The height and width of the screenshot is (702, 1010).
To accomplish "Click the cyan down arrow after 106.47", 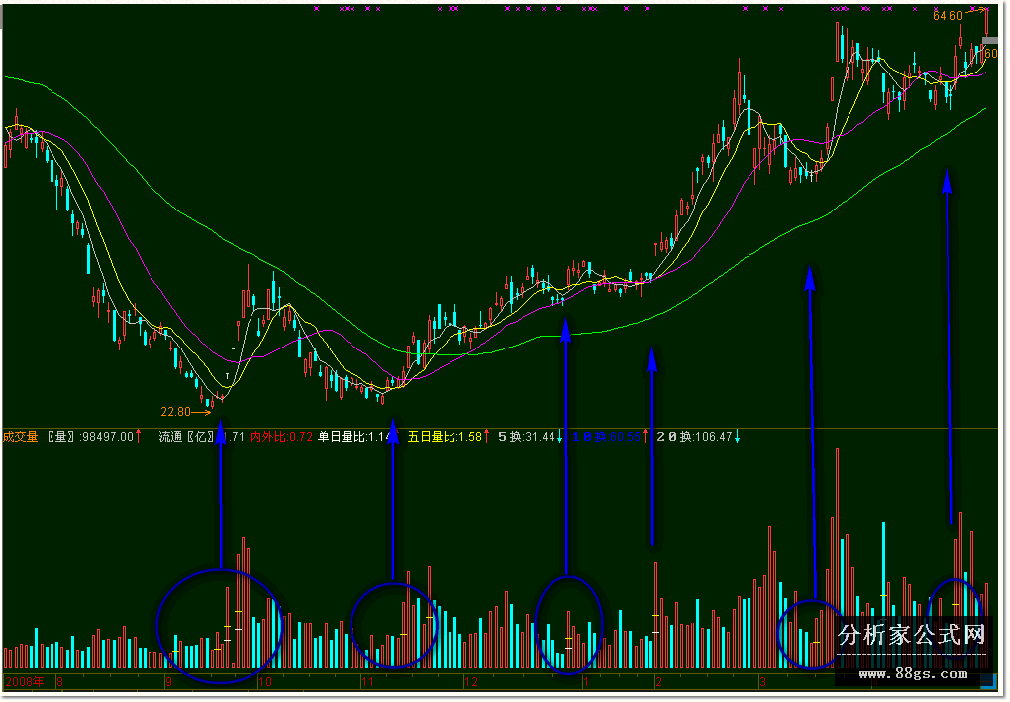I will [x=738, y=437].
